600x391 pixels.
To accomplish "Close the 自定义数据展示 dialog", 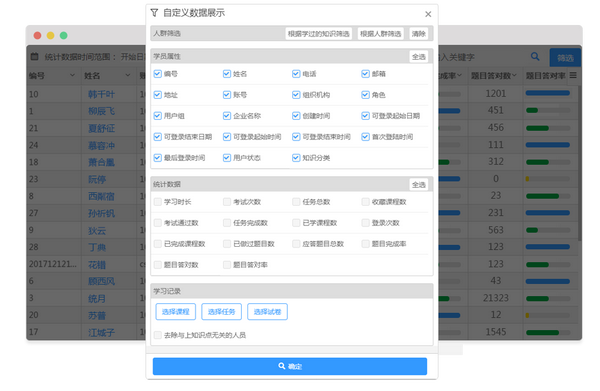I will click(428, 14).
